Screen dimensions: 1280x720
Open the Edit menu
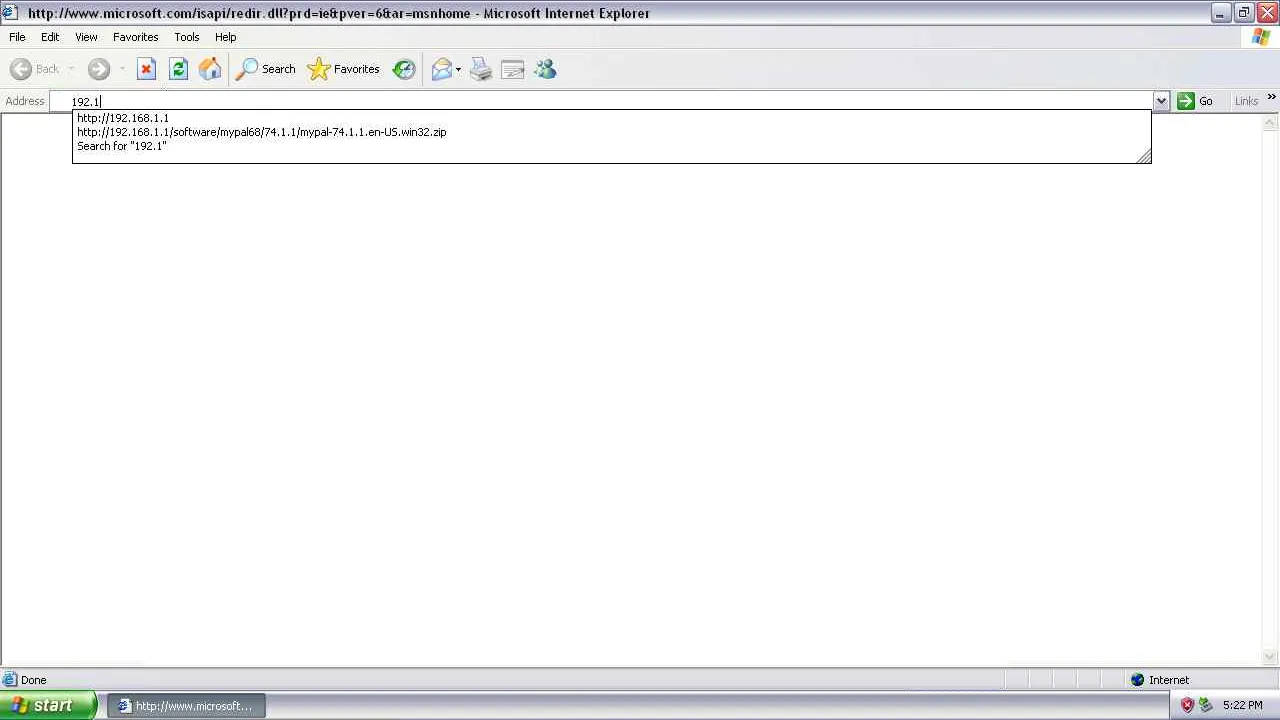[50, 37]
